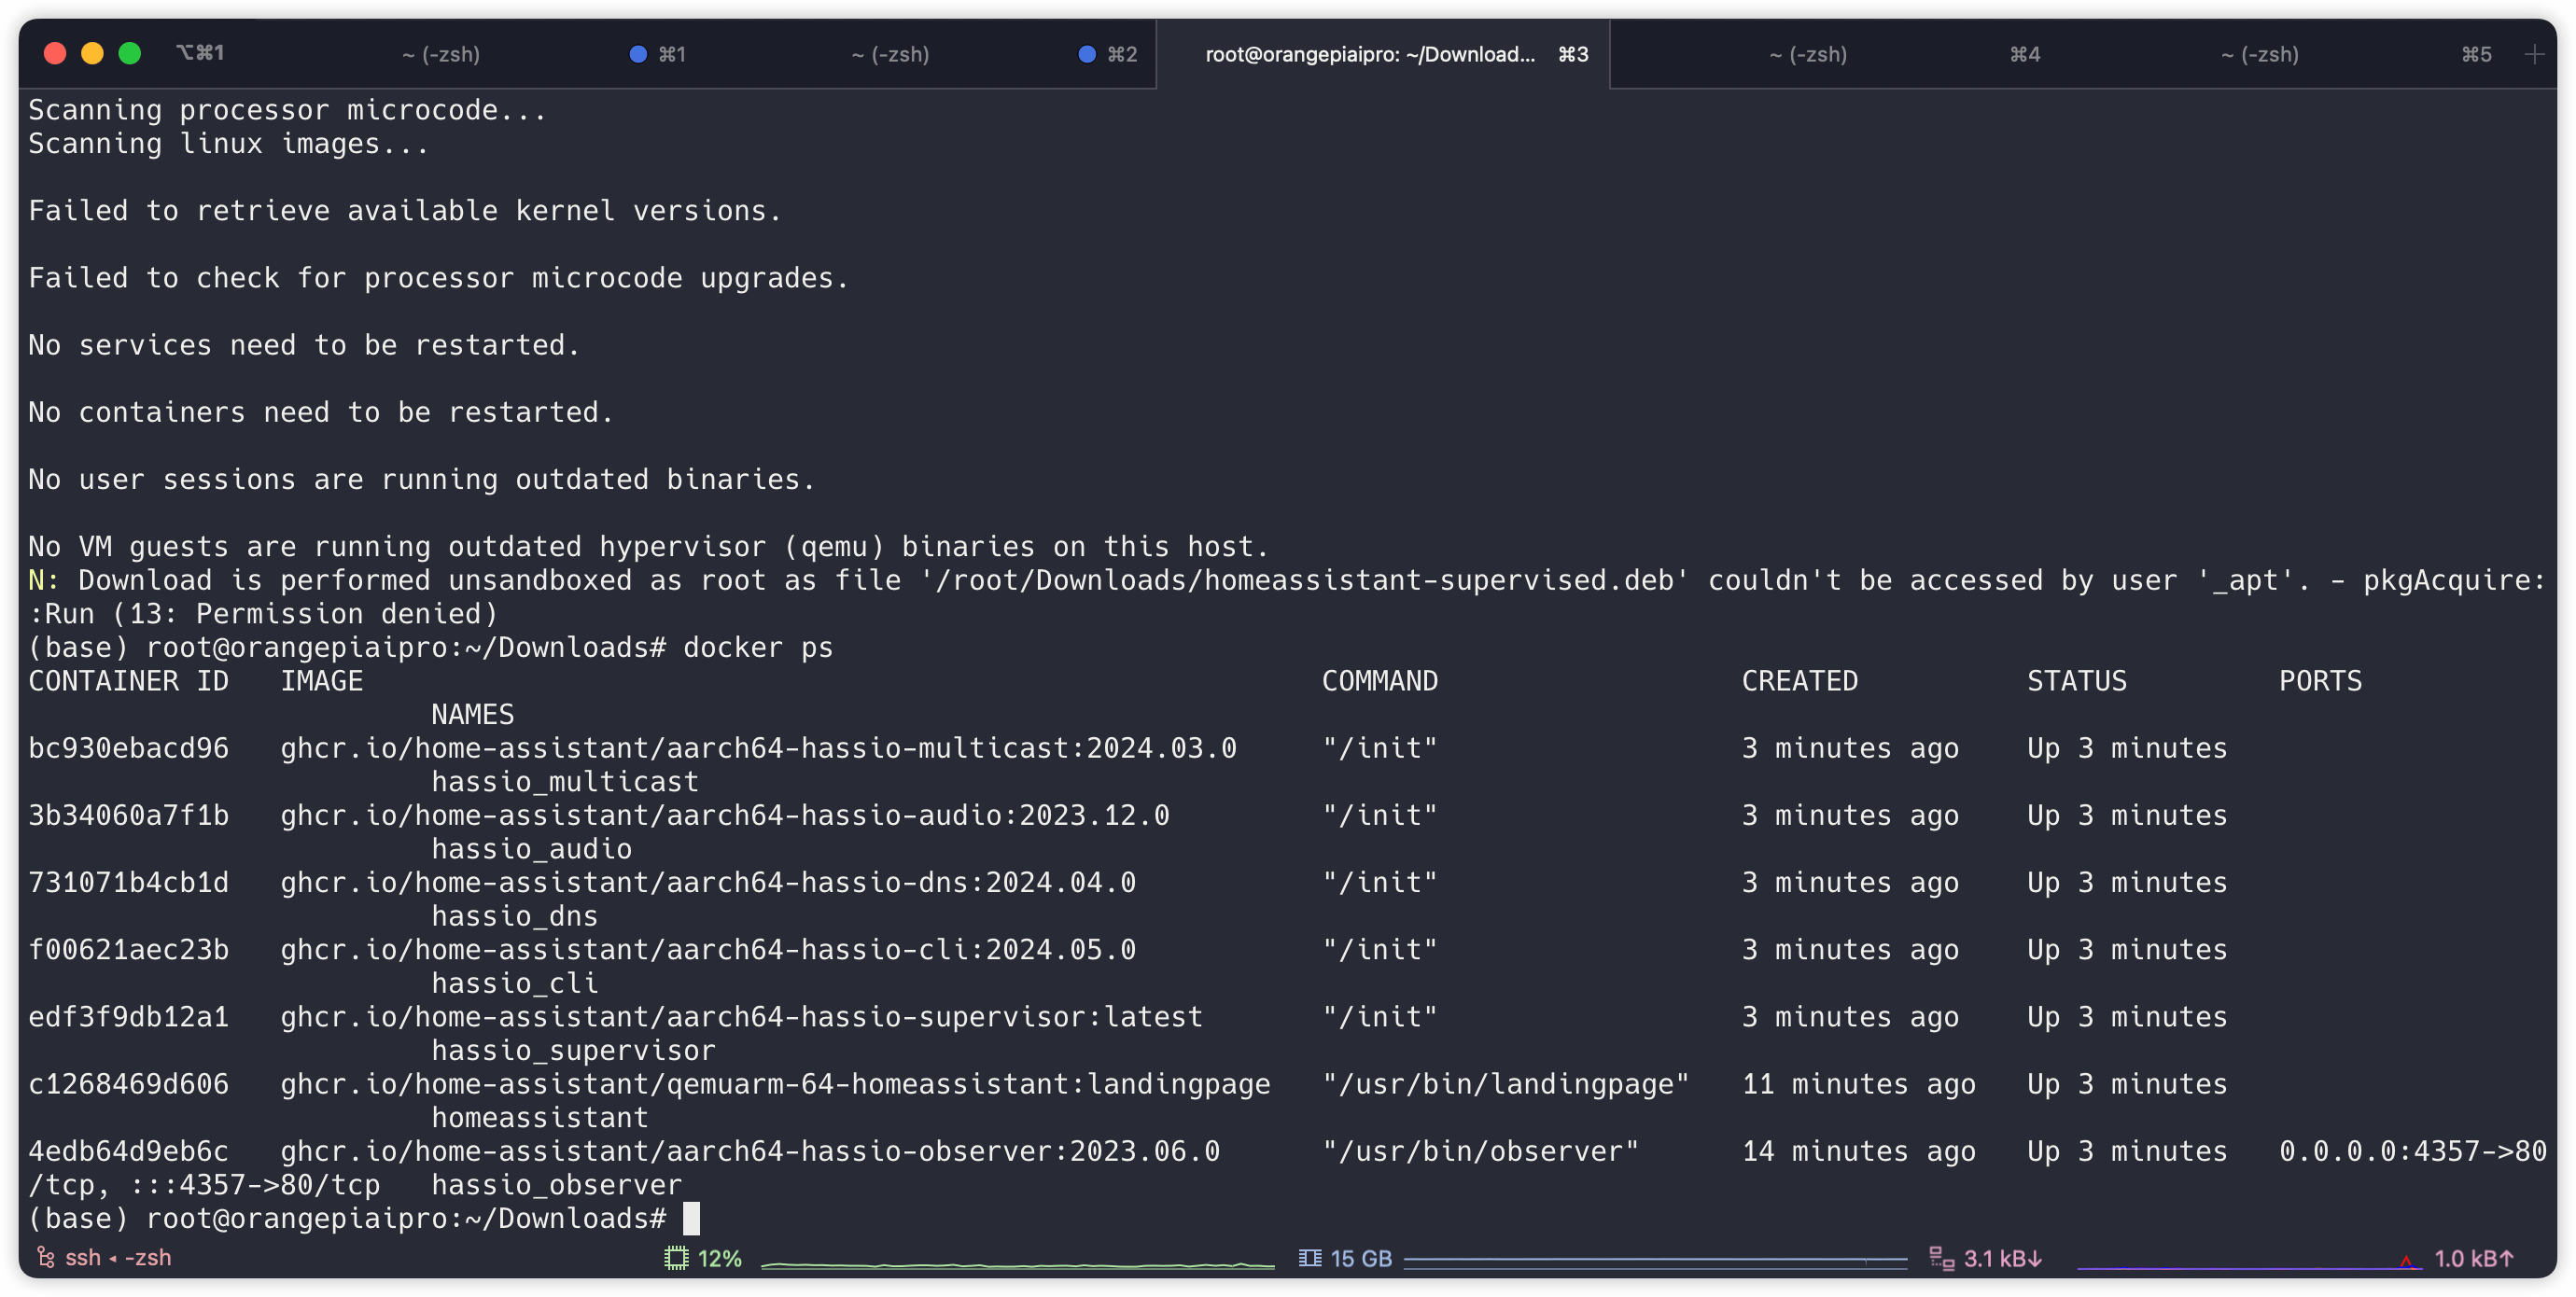Click blue activity dot on ⌘2 tab

point(1087,54)
